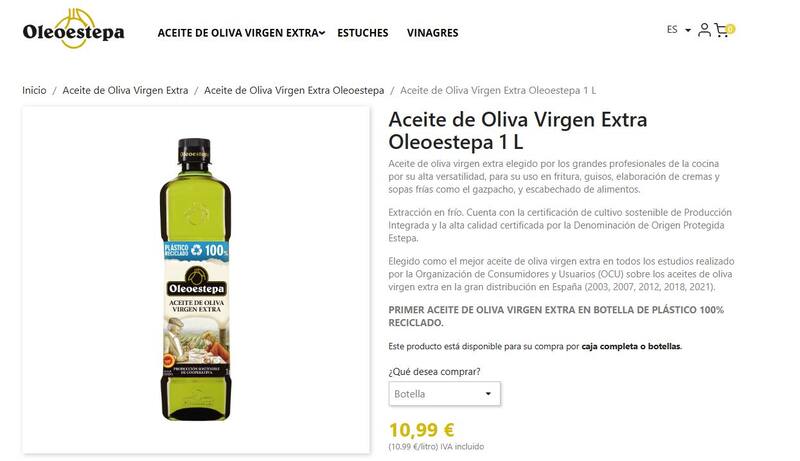Expand Aceite de Oliva Virgen Extra menu chevron
Image resolution: width=800 pixels, height=461 pixels.
[322, 33]
